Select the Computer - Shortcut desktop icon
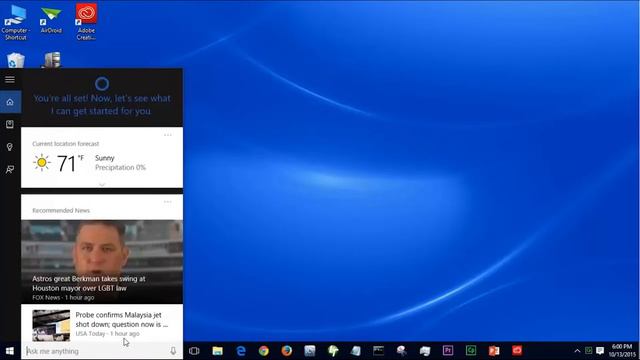 16,21
